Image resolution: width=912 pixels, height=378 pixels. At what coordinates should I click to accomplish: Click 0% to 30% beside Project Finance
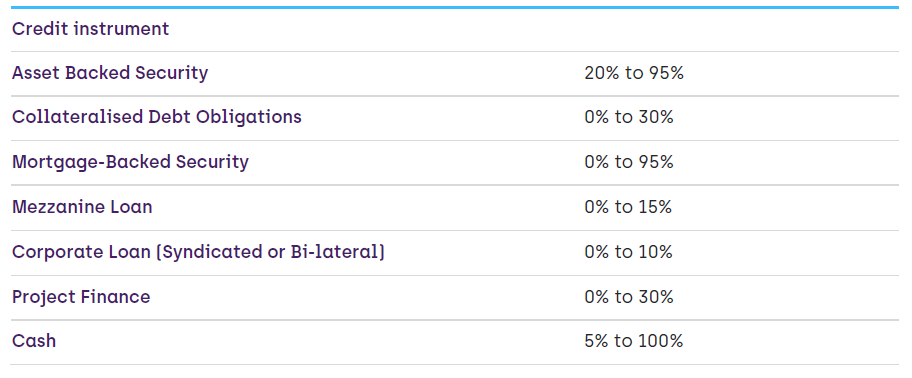click(x=629, y=297)
